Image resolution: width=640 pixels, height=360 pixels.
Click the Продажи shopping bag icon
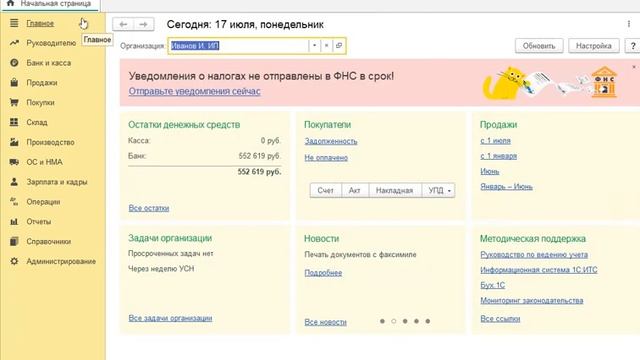pos(14,82)
